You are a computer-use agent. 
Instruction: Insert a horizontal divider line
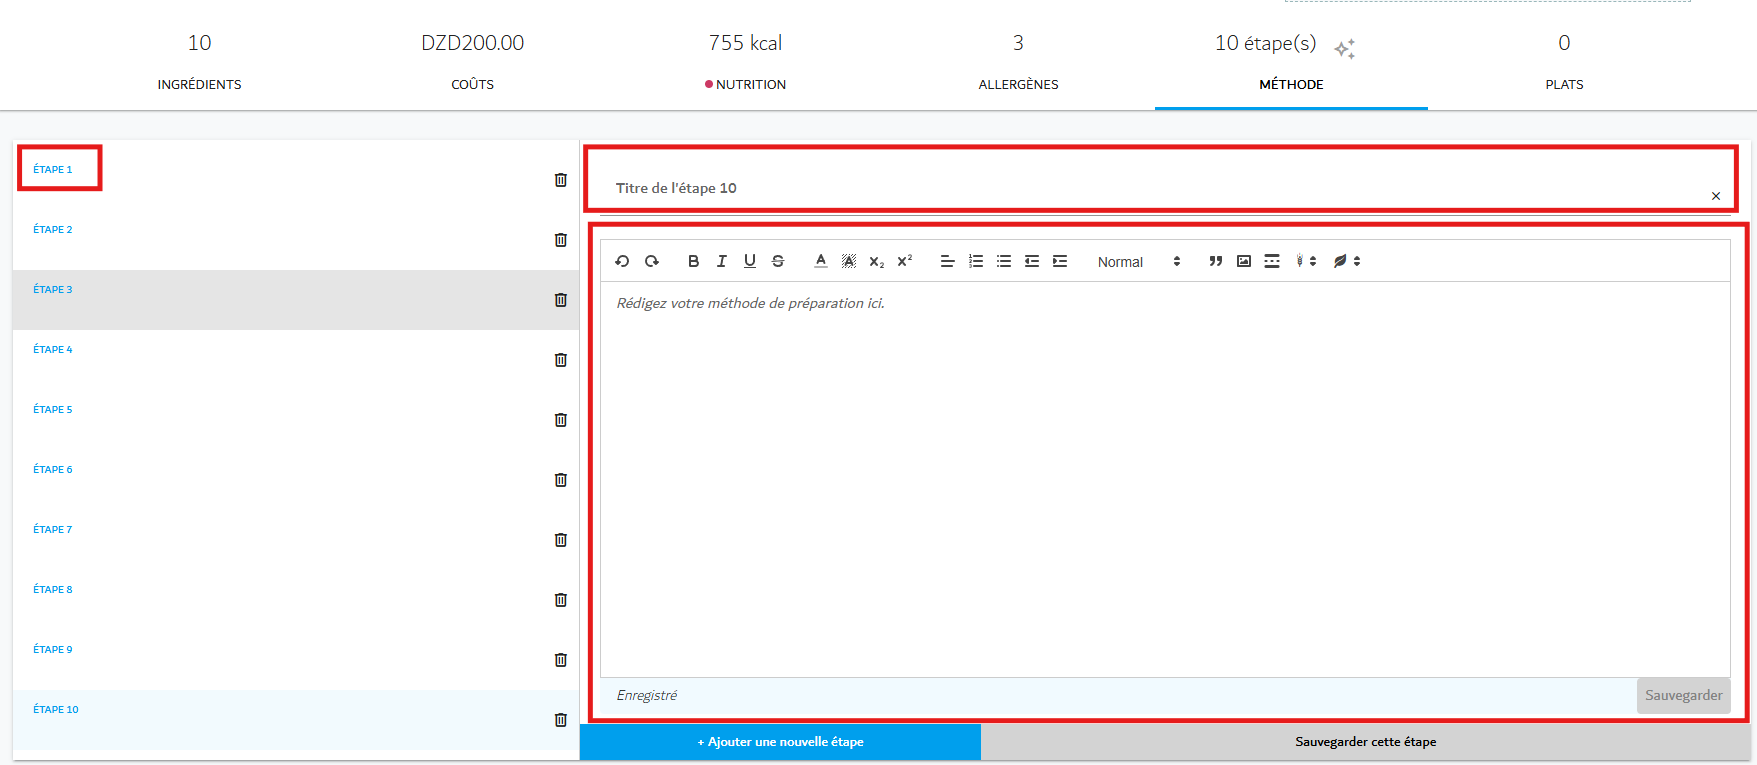[x=1272, y=261]
